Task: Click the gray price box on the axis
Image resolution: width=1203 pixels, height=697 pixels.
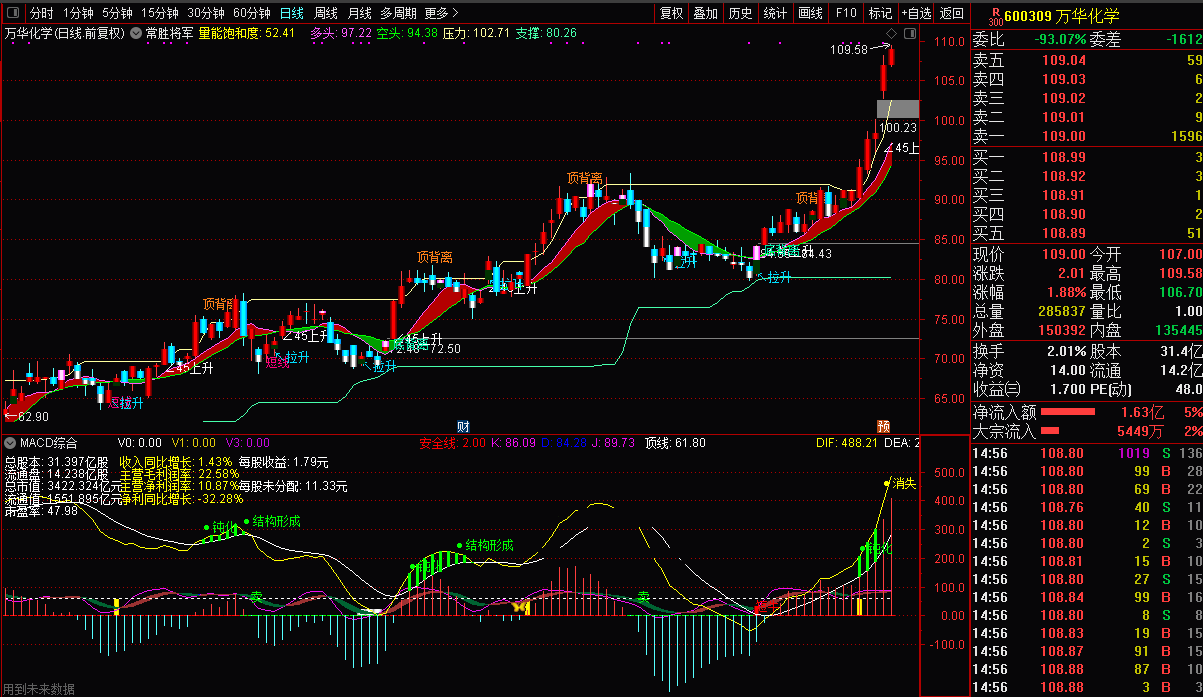Action: [897, 108]
